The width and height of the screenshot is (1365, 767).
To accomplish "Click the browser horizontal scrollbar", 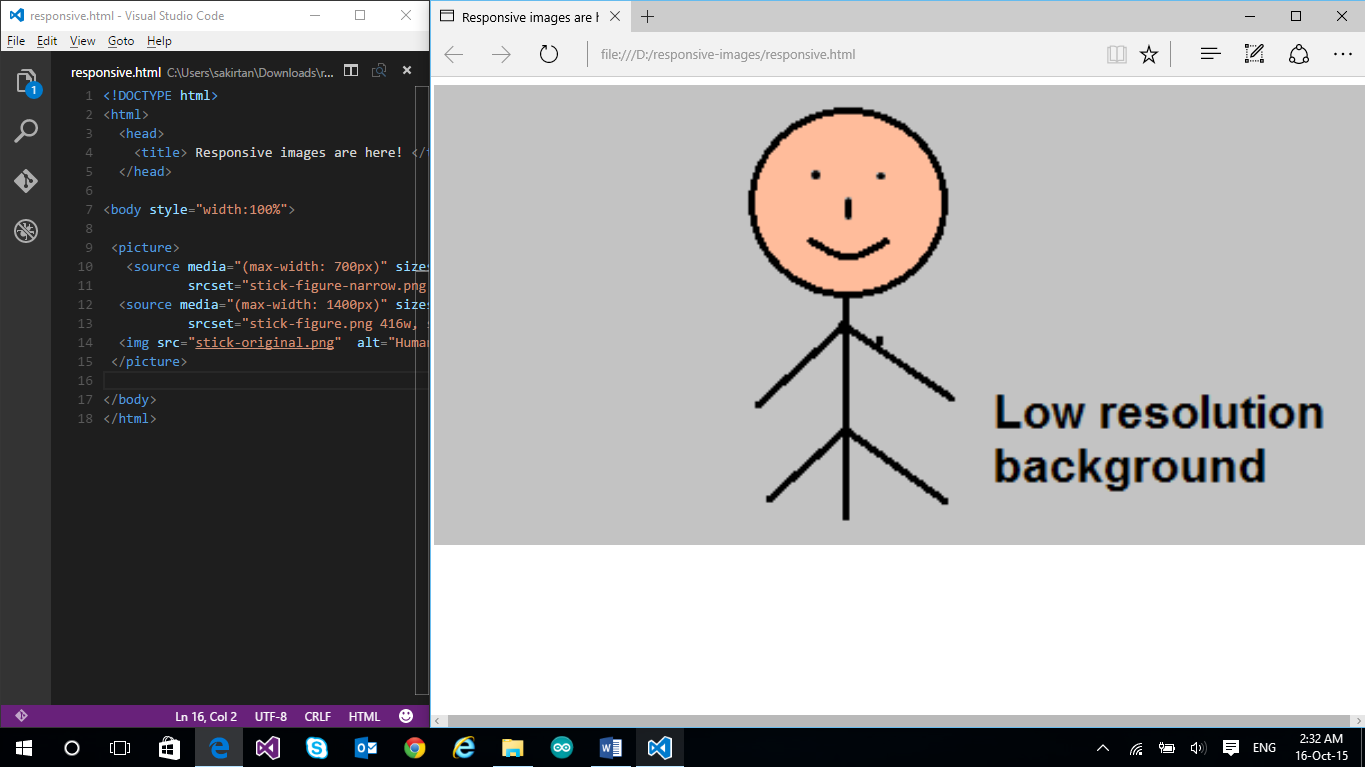I will coord(890,720).
